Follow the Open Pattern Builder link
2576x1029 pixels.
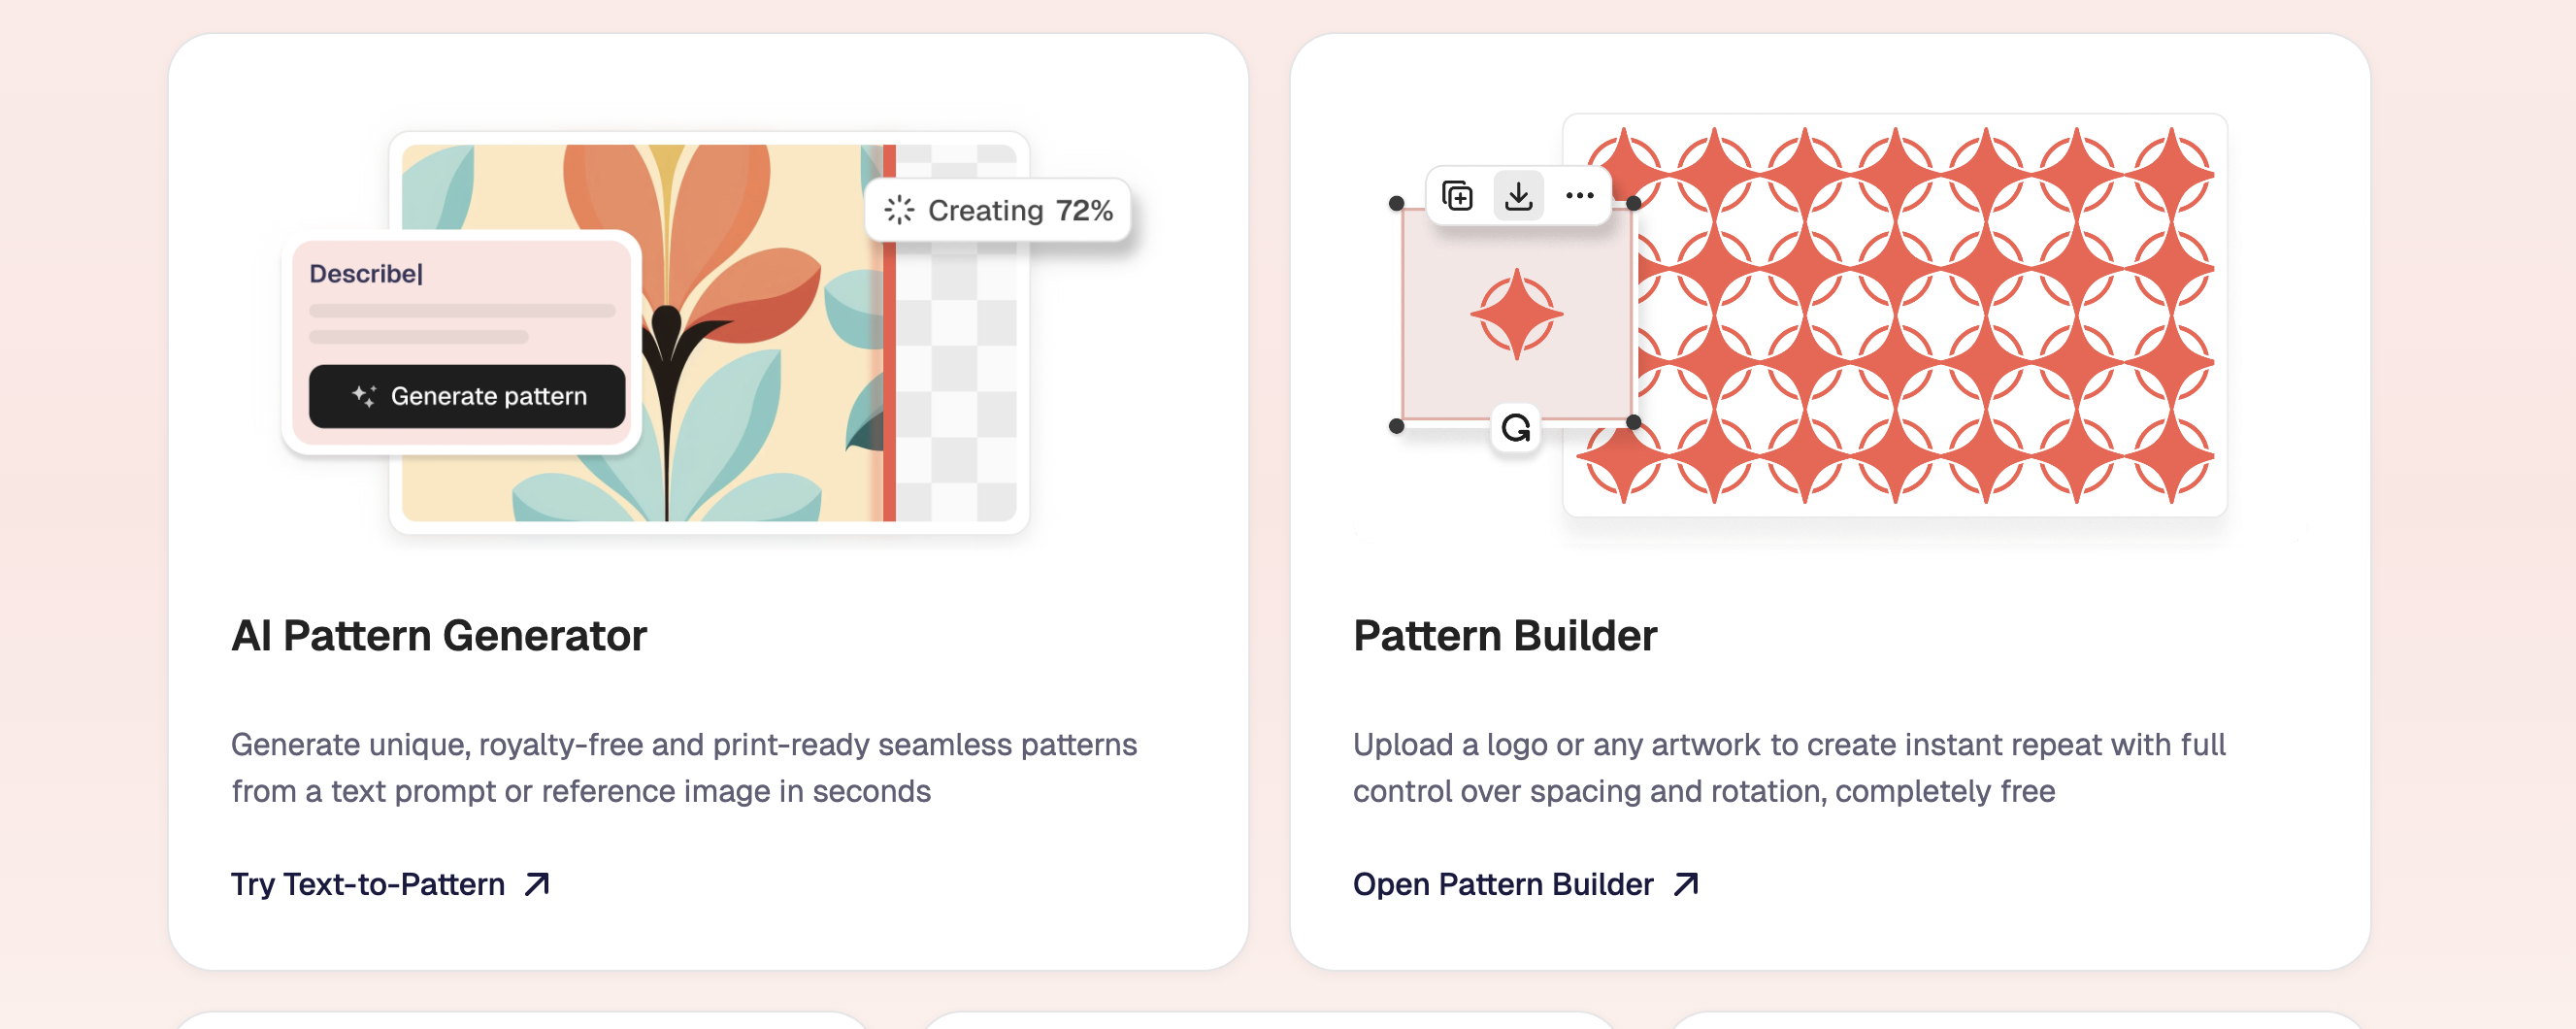tap(1502, 884)
